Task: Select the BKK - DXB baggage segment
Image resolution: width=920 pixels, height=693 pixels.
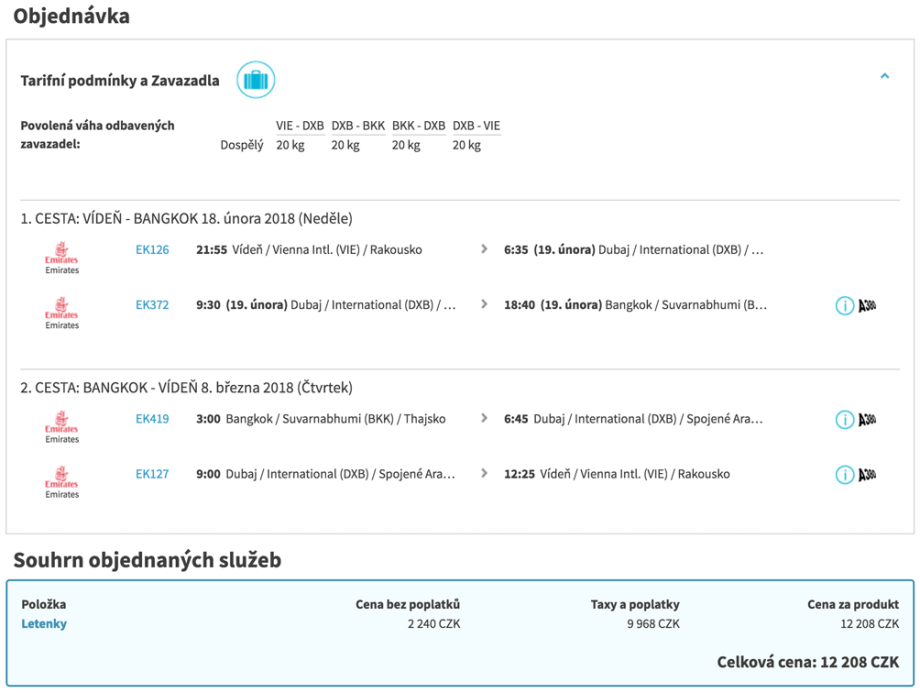Action: (x=418, y=126)
